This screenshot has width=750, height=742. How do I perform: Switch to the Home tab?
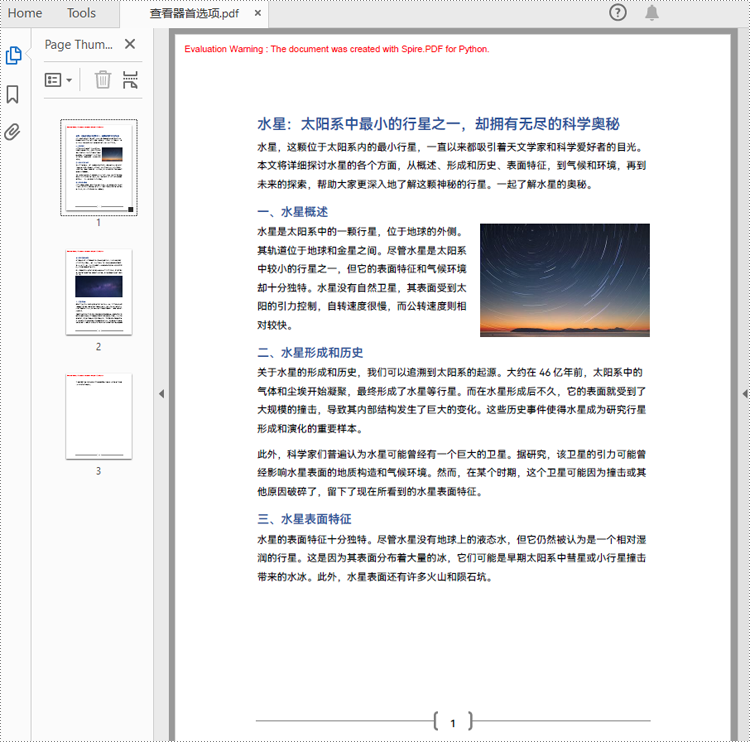point(25,13)
